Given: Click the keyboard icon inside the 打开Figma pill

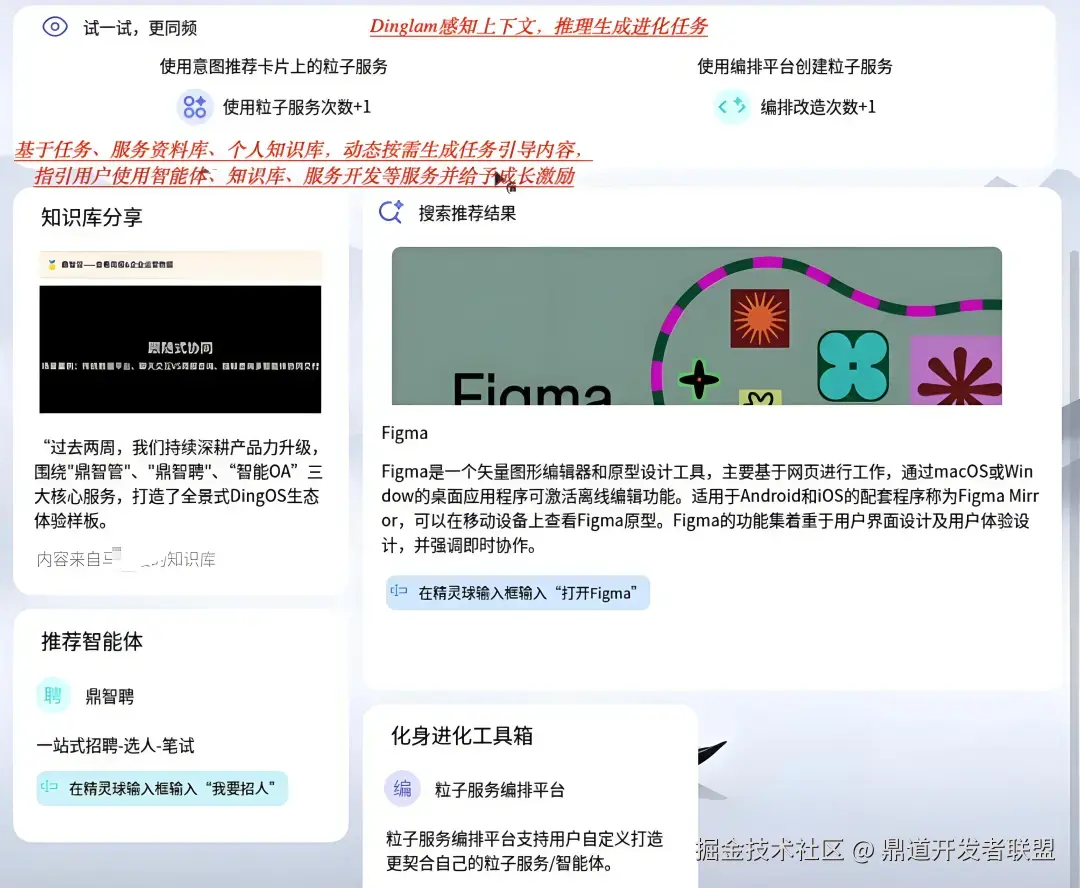Looking at the screenshot, I should pos(398,592).
